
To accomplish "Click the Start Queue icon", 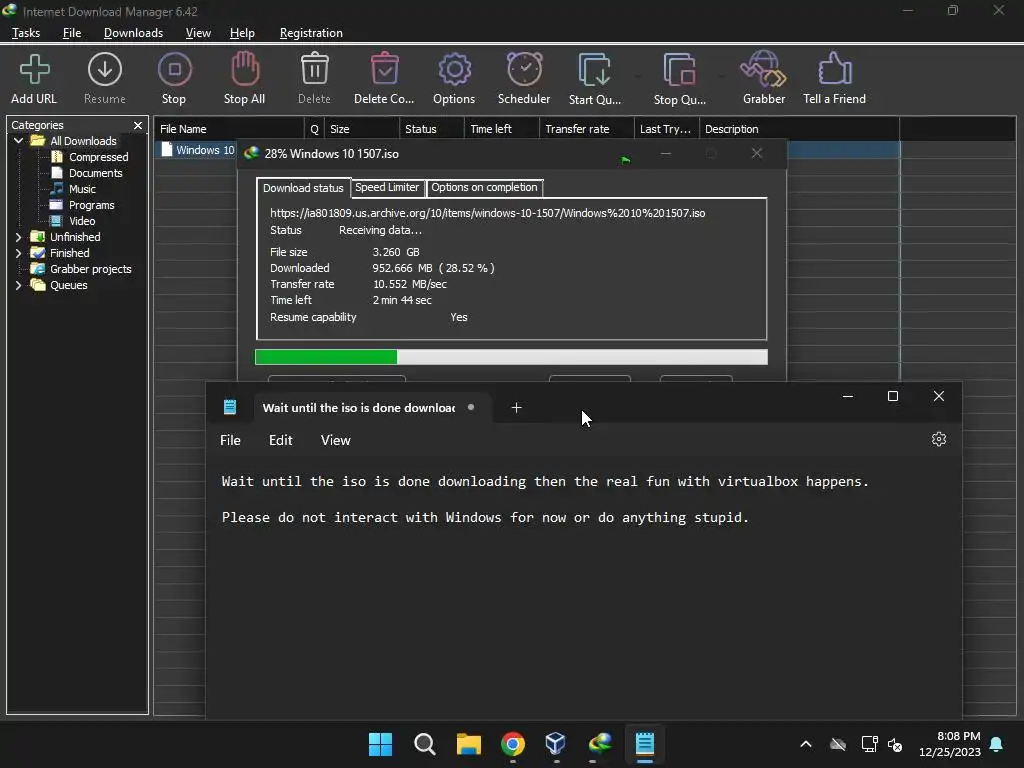I will point(594,78).
